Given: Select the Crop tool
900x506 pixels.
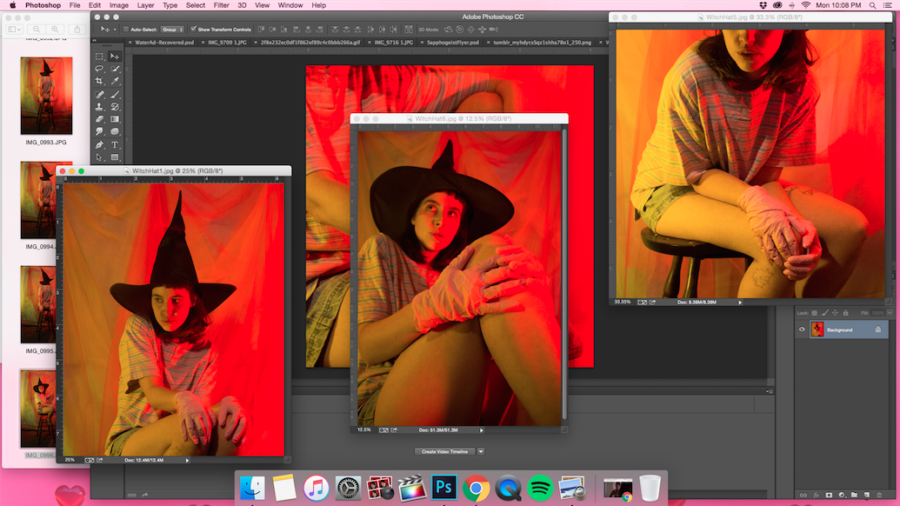Looking at the screenshot, I should [x=99, y=81].
